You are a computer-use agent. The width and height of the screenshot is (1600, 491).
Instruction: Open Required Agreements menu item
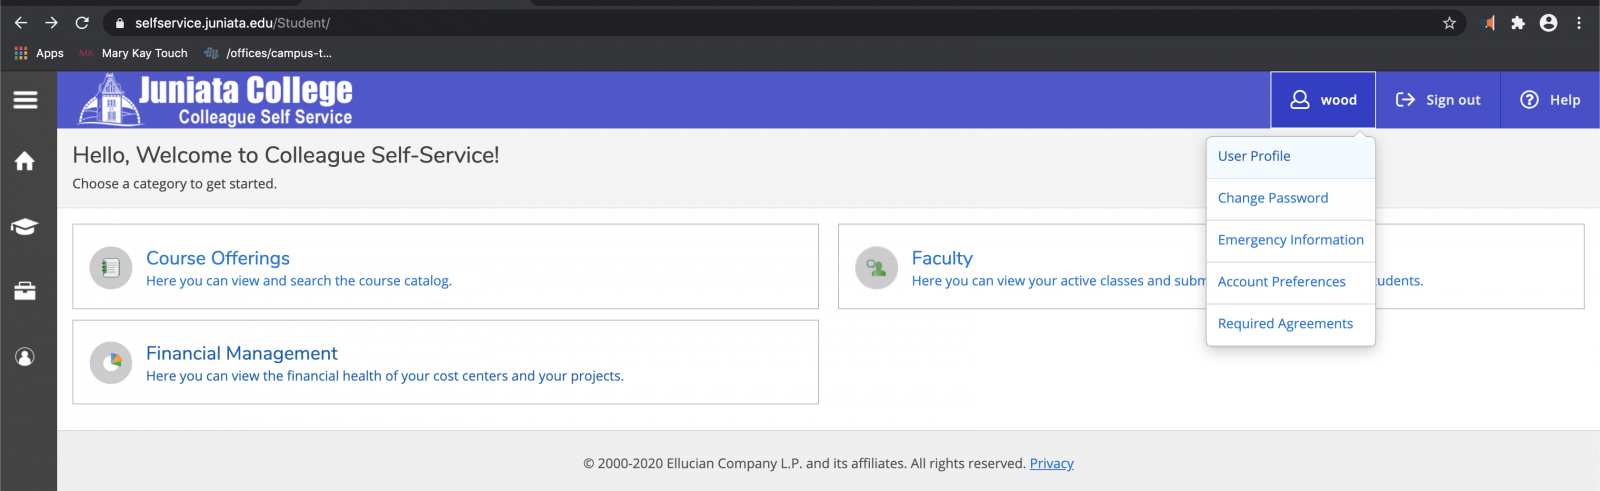tap(1291, 325)
